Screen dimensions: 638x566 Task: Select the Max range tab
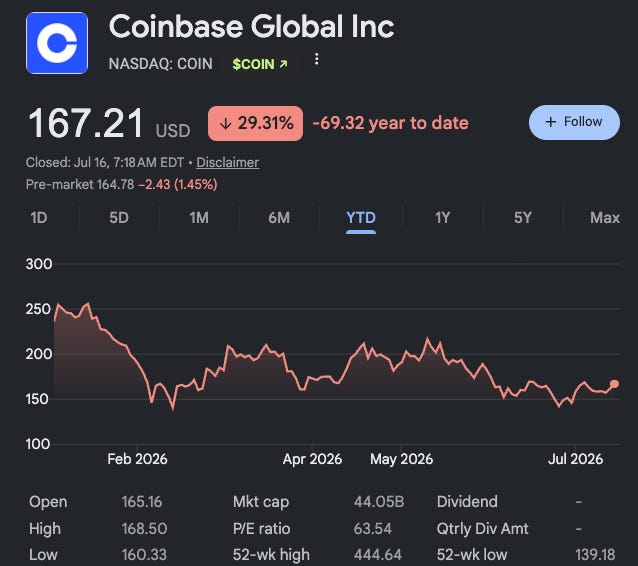click(605, 218)
